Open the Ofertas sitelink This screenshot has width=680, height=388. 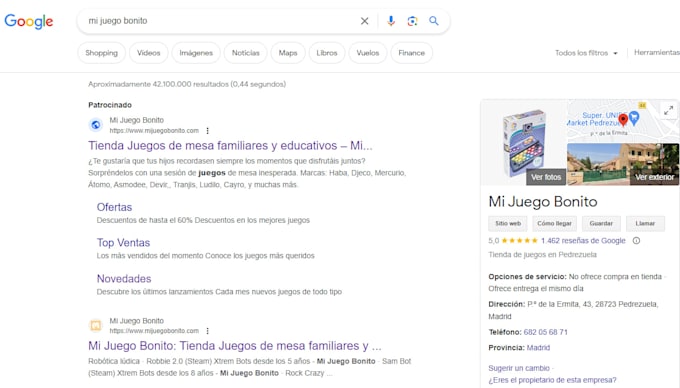click(114, 207)
